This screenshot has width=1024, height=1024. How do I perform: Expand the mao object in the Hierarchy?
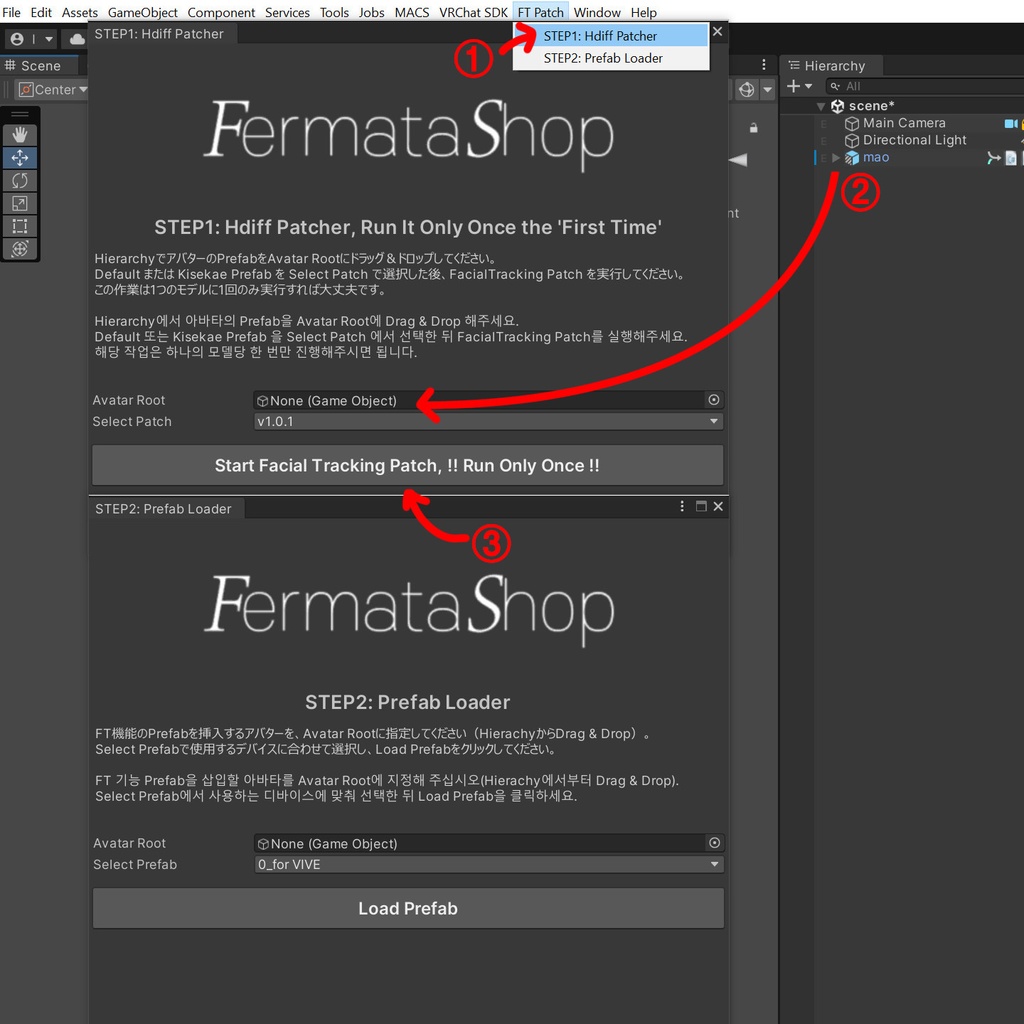point(837,157)
